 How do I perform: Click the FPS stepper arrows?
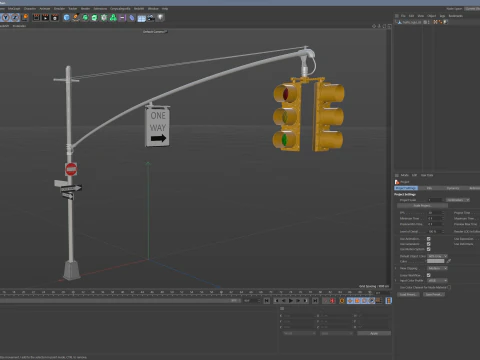[x=443, y=212]
